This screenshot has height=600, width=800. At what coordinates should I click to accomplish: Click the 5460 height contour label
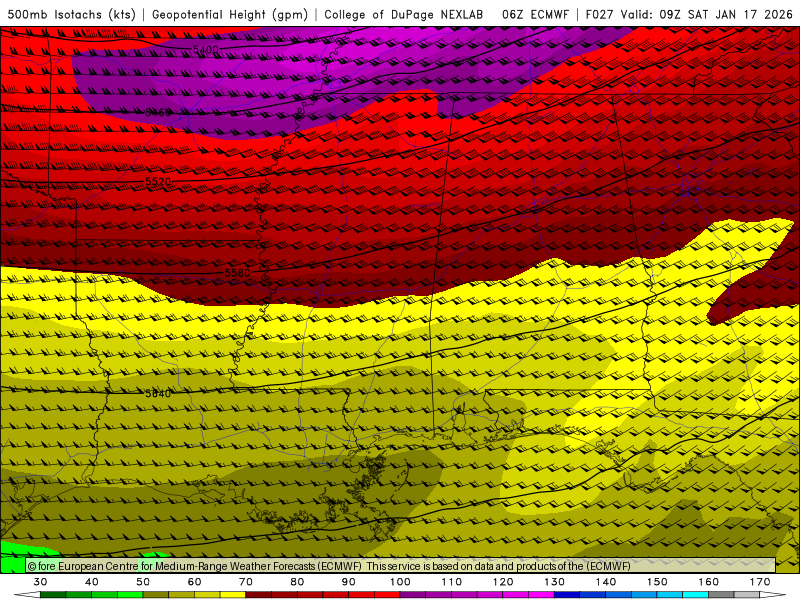point(158,112)
